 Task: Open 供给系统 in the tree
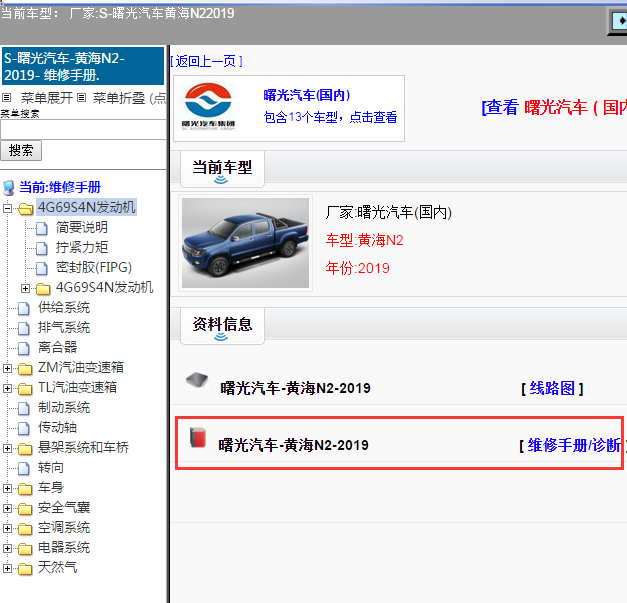click(64, 307)
